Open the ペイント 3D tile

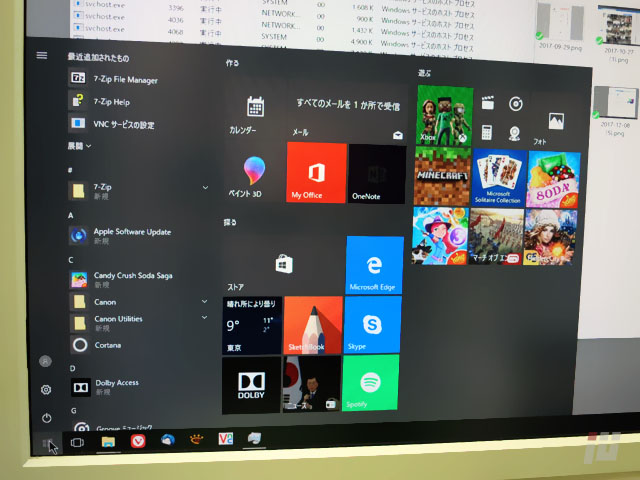point(253,173)
